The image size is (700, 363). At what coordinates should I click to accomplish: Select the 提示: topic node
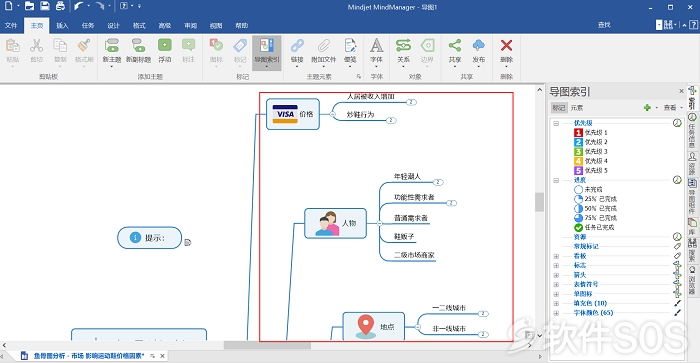(x=150, y=238)
